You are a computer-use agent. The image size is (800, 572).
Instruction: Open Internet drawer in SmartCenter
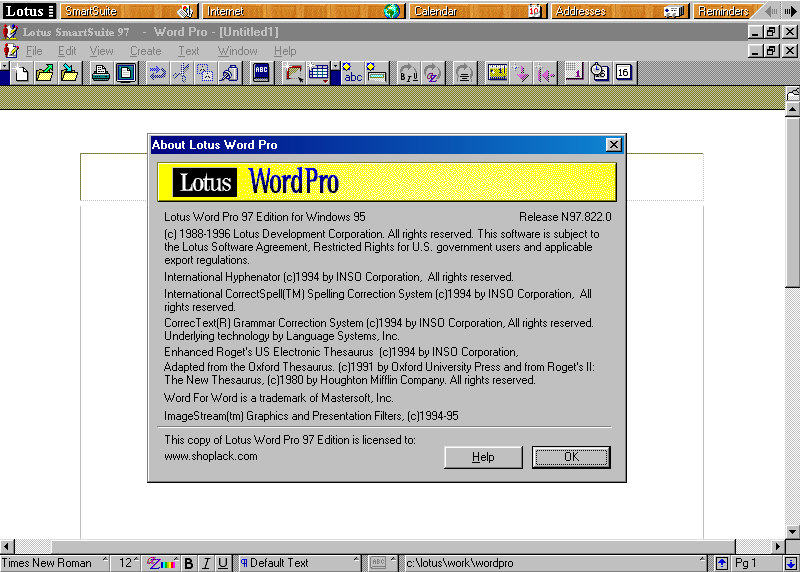point(304,11)
